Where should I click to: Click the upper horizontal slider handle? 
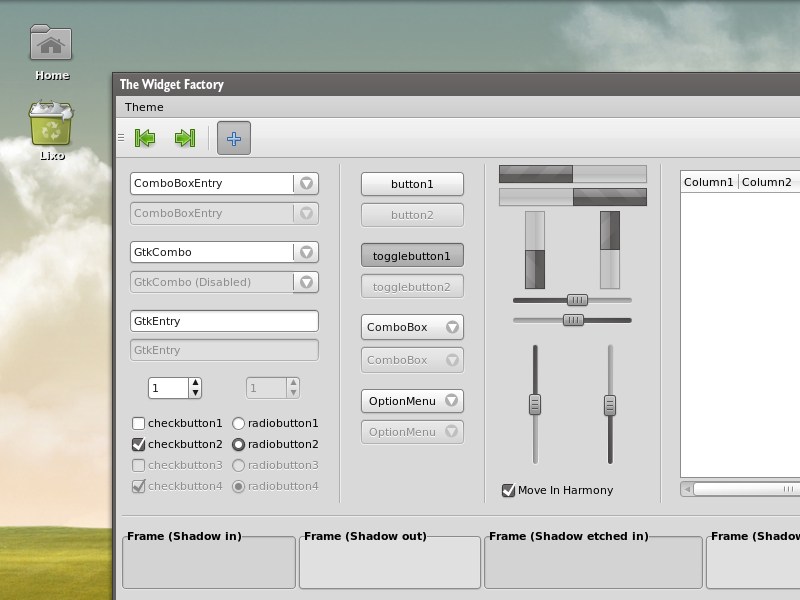point(577,300)
